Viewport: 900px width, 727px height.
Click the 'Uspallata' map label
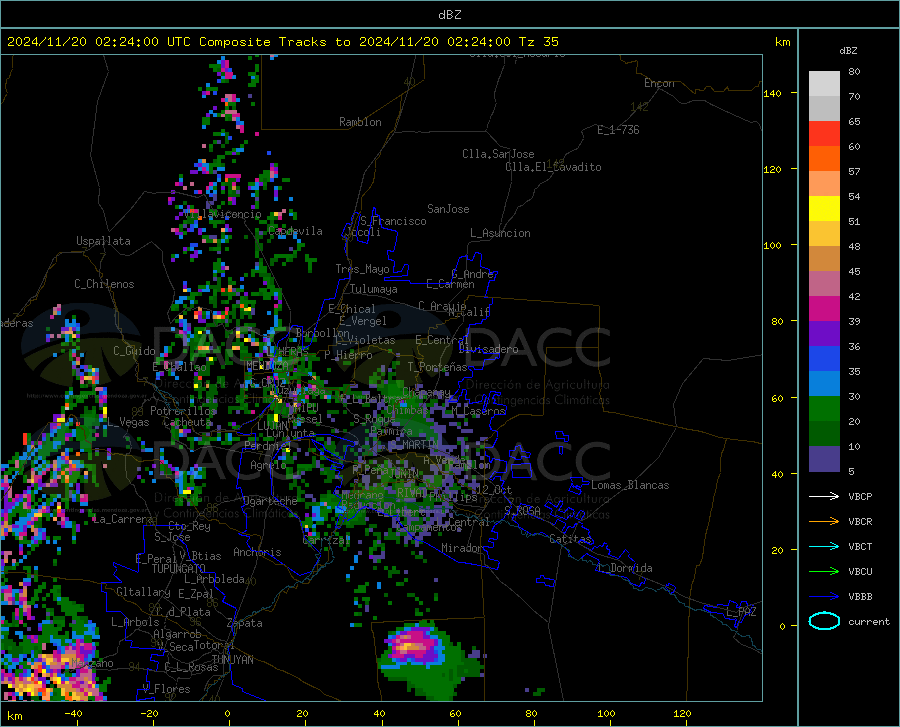103,242
